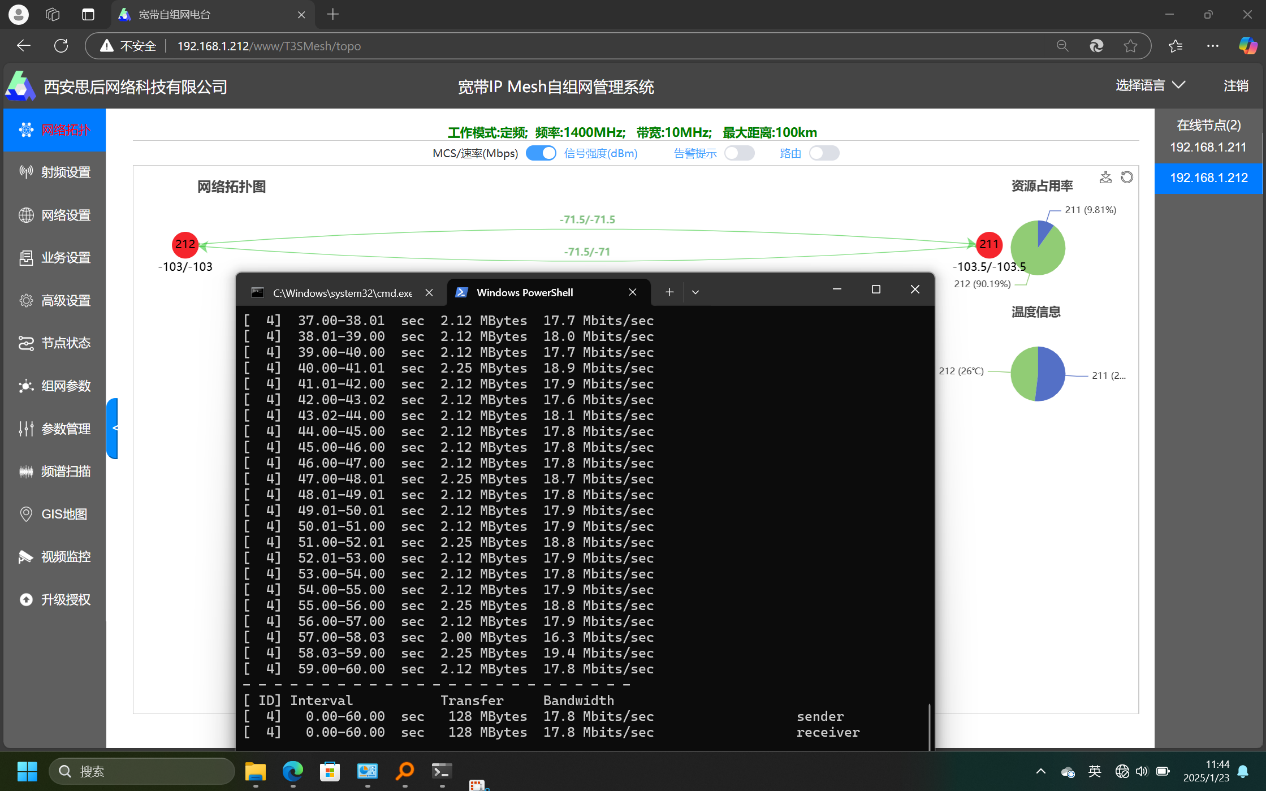The height and width of the screenshot is (791, 1266).
Task: Click red node 212 in topology
Action: (185, 244)
